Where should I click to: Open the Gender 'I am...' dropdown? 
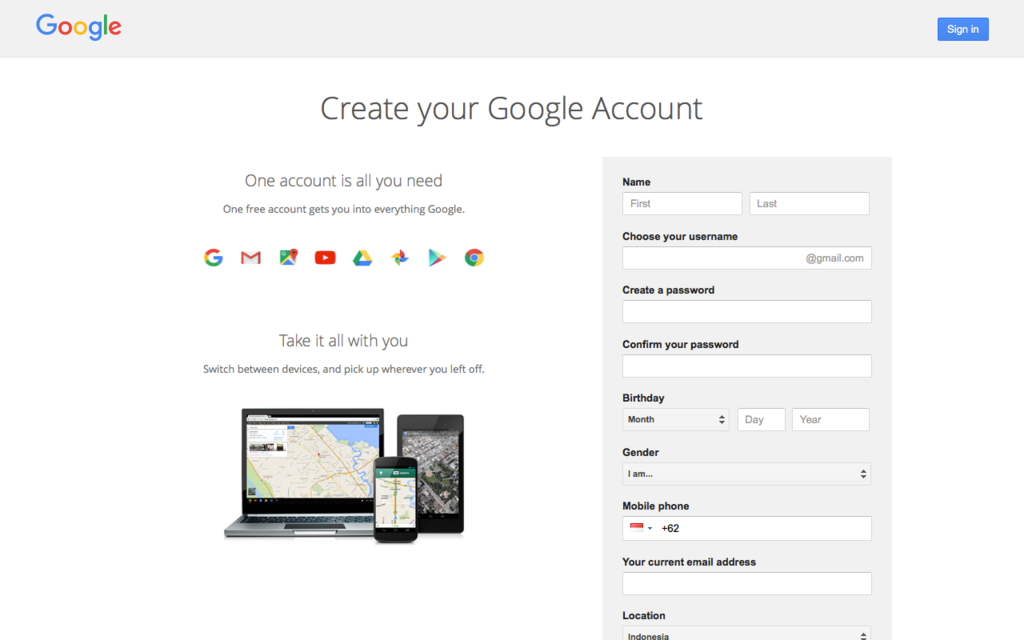click(746, 474)
